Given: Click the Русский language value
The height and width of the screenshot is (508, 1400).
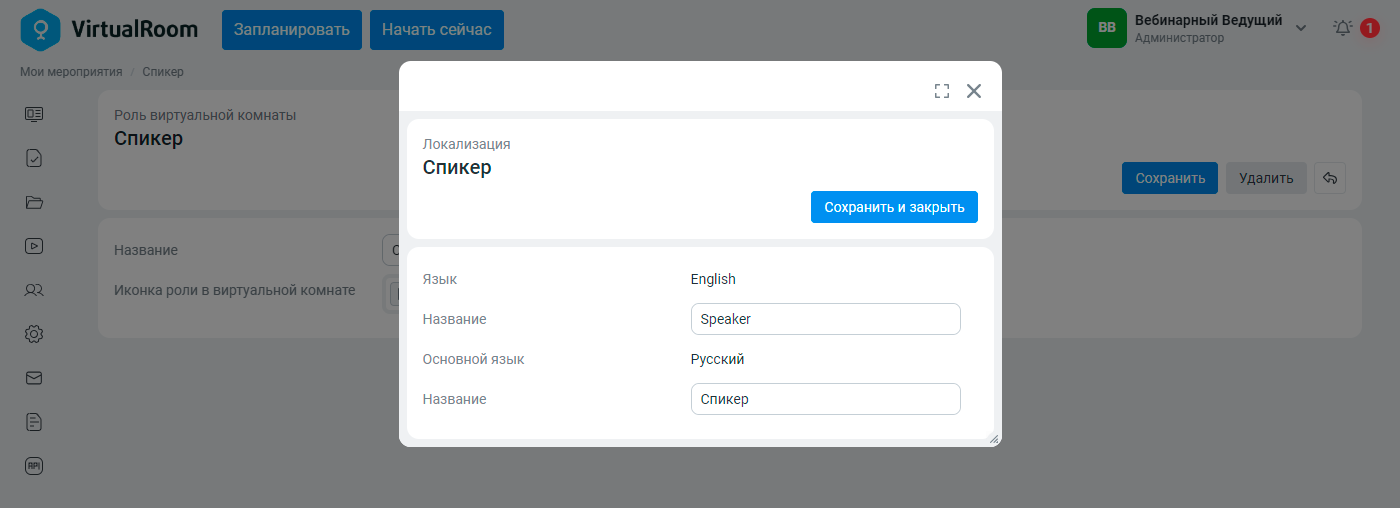Looking at the screenshot, I should [x=718, y=359].
